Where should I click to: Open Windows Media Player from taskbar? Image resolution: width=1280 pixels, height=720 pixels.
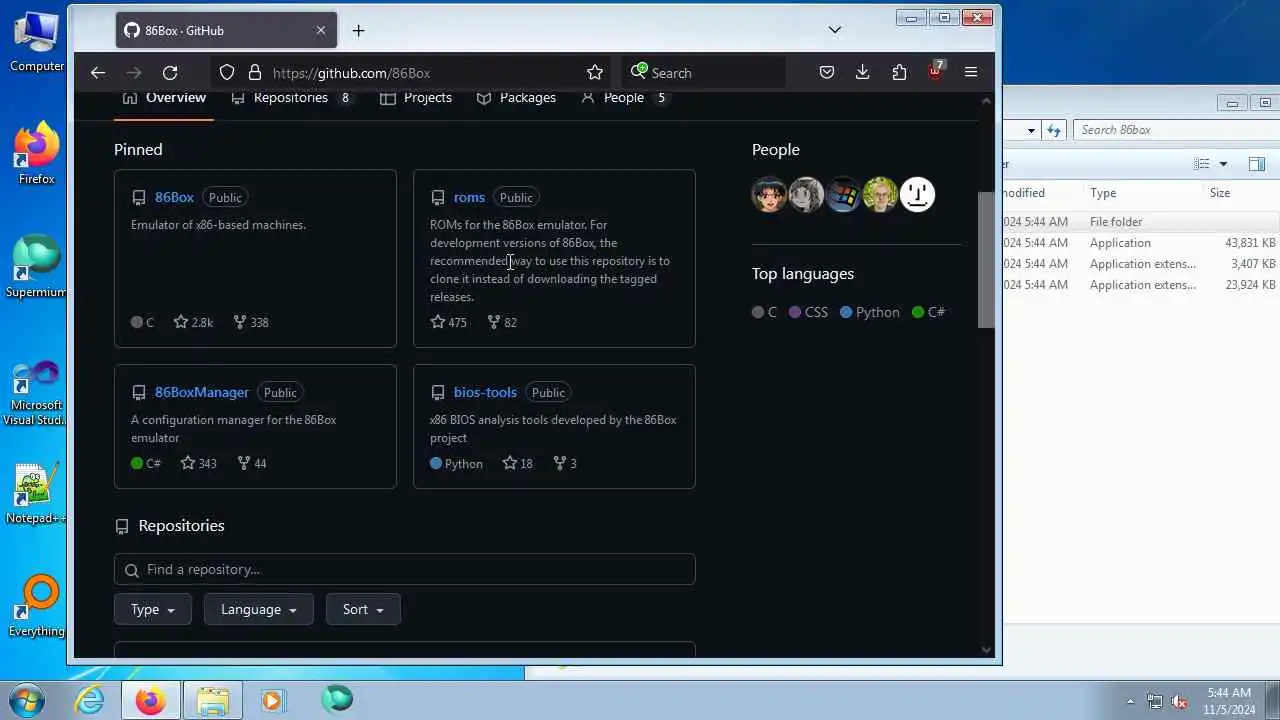coord(273,700)
